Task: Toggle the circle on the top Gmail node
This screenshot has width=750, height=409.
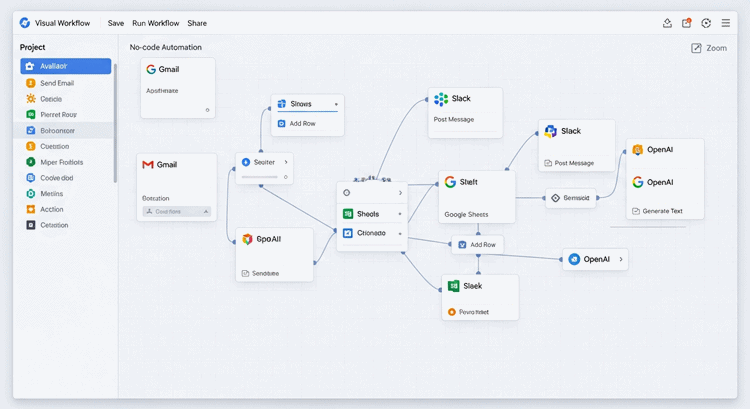Action: coord(207,110)
